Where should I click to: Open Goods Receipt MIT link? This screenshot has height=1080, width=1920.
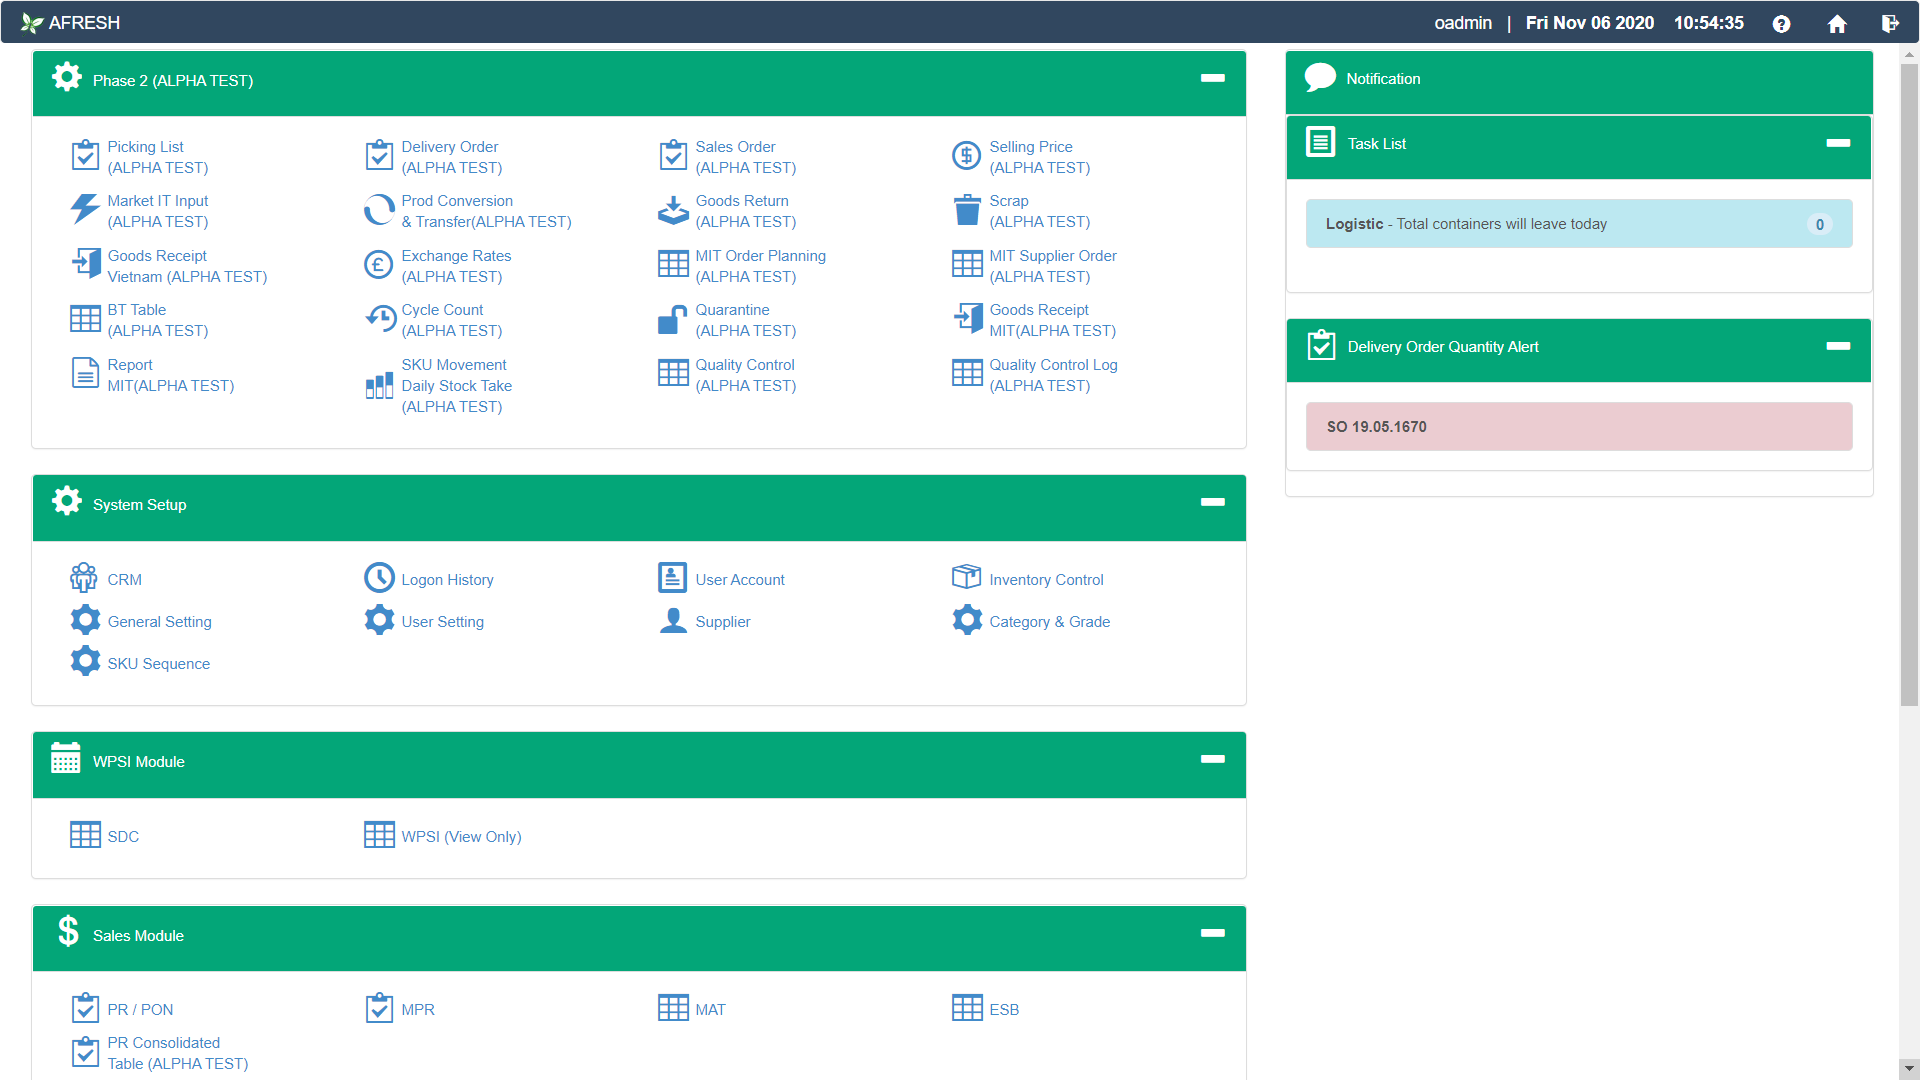coord(1052,320)
